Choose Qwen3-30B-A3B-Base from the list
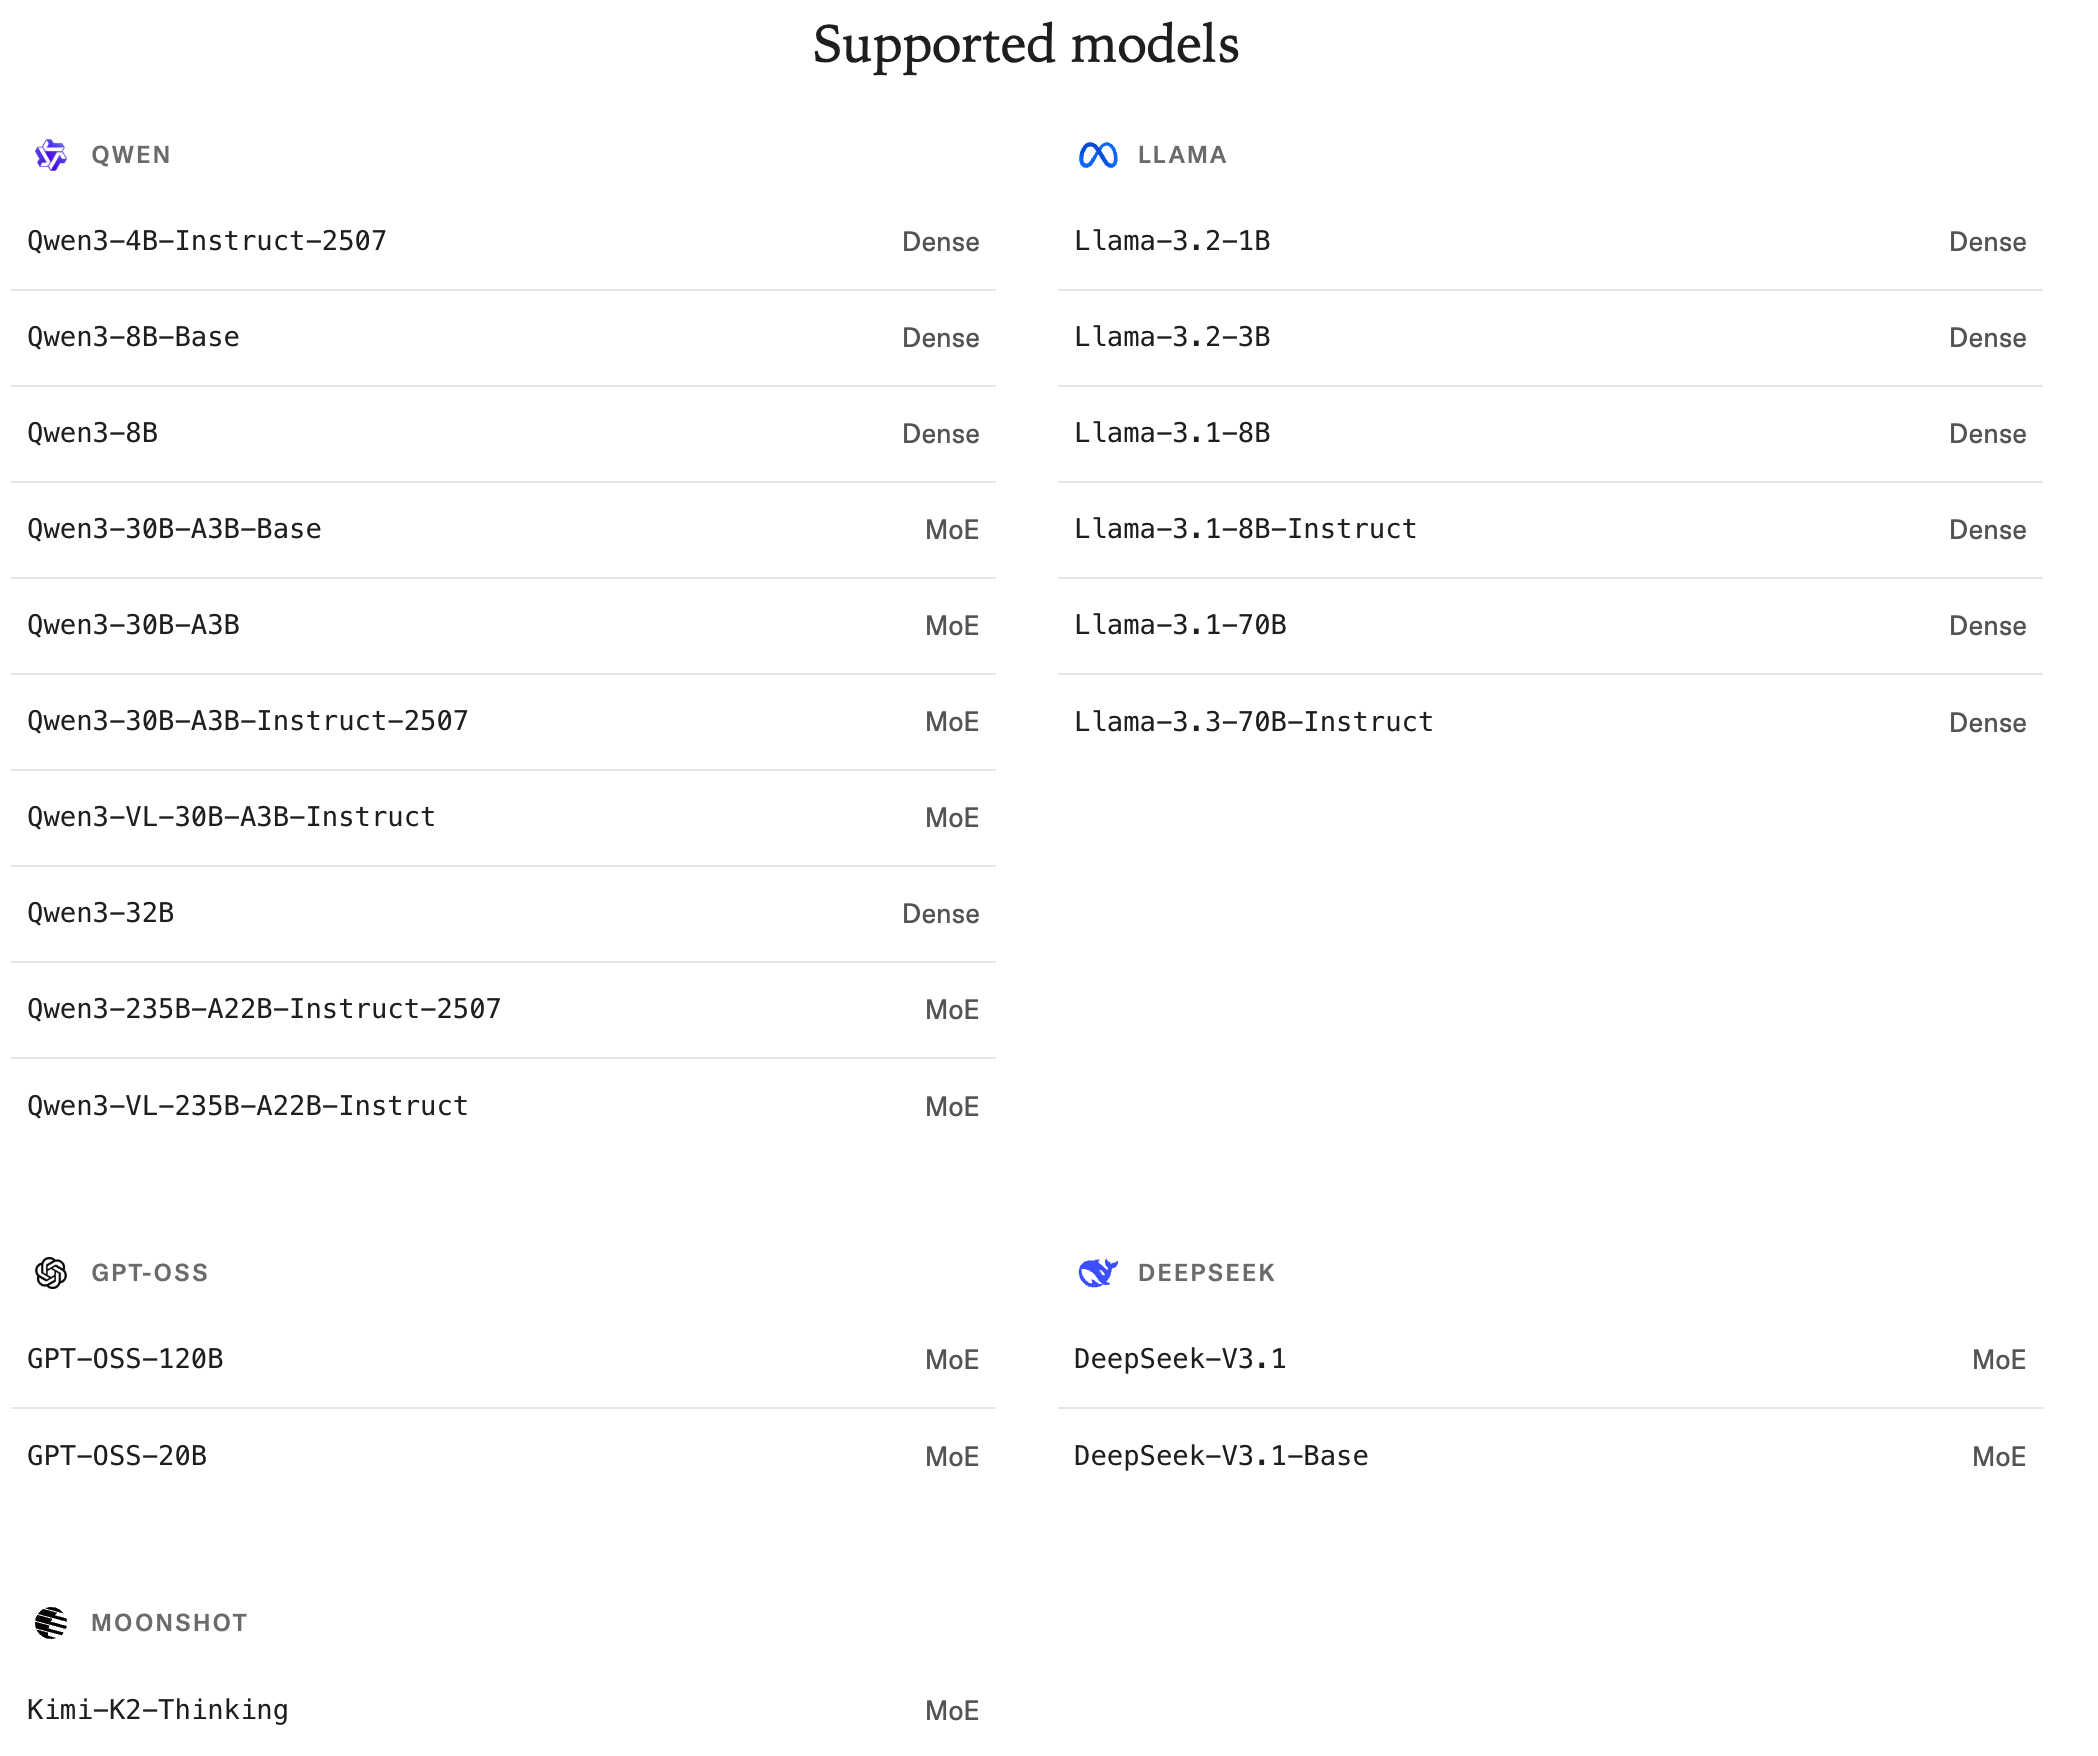Viewport: 2098px width, 1756px height. pyautogui.click(x=175, y=529)
